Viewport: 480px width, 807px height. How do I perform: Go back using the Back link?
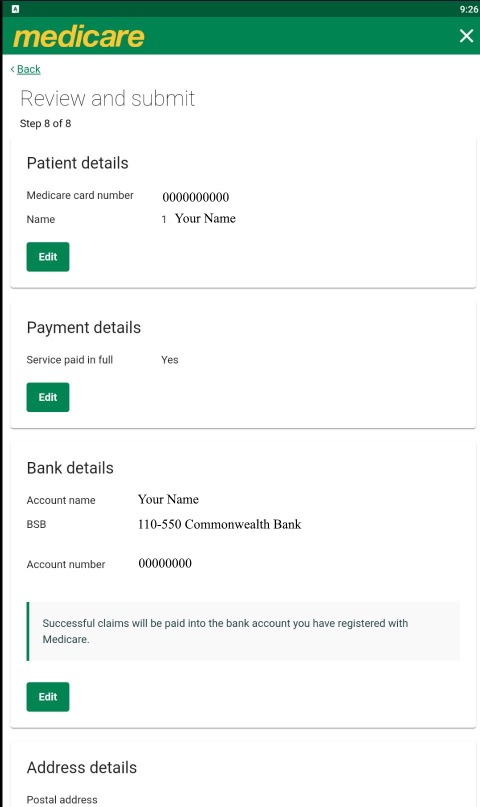pos(28,69)
